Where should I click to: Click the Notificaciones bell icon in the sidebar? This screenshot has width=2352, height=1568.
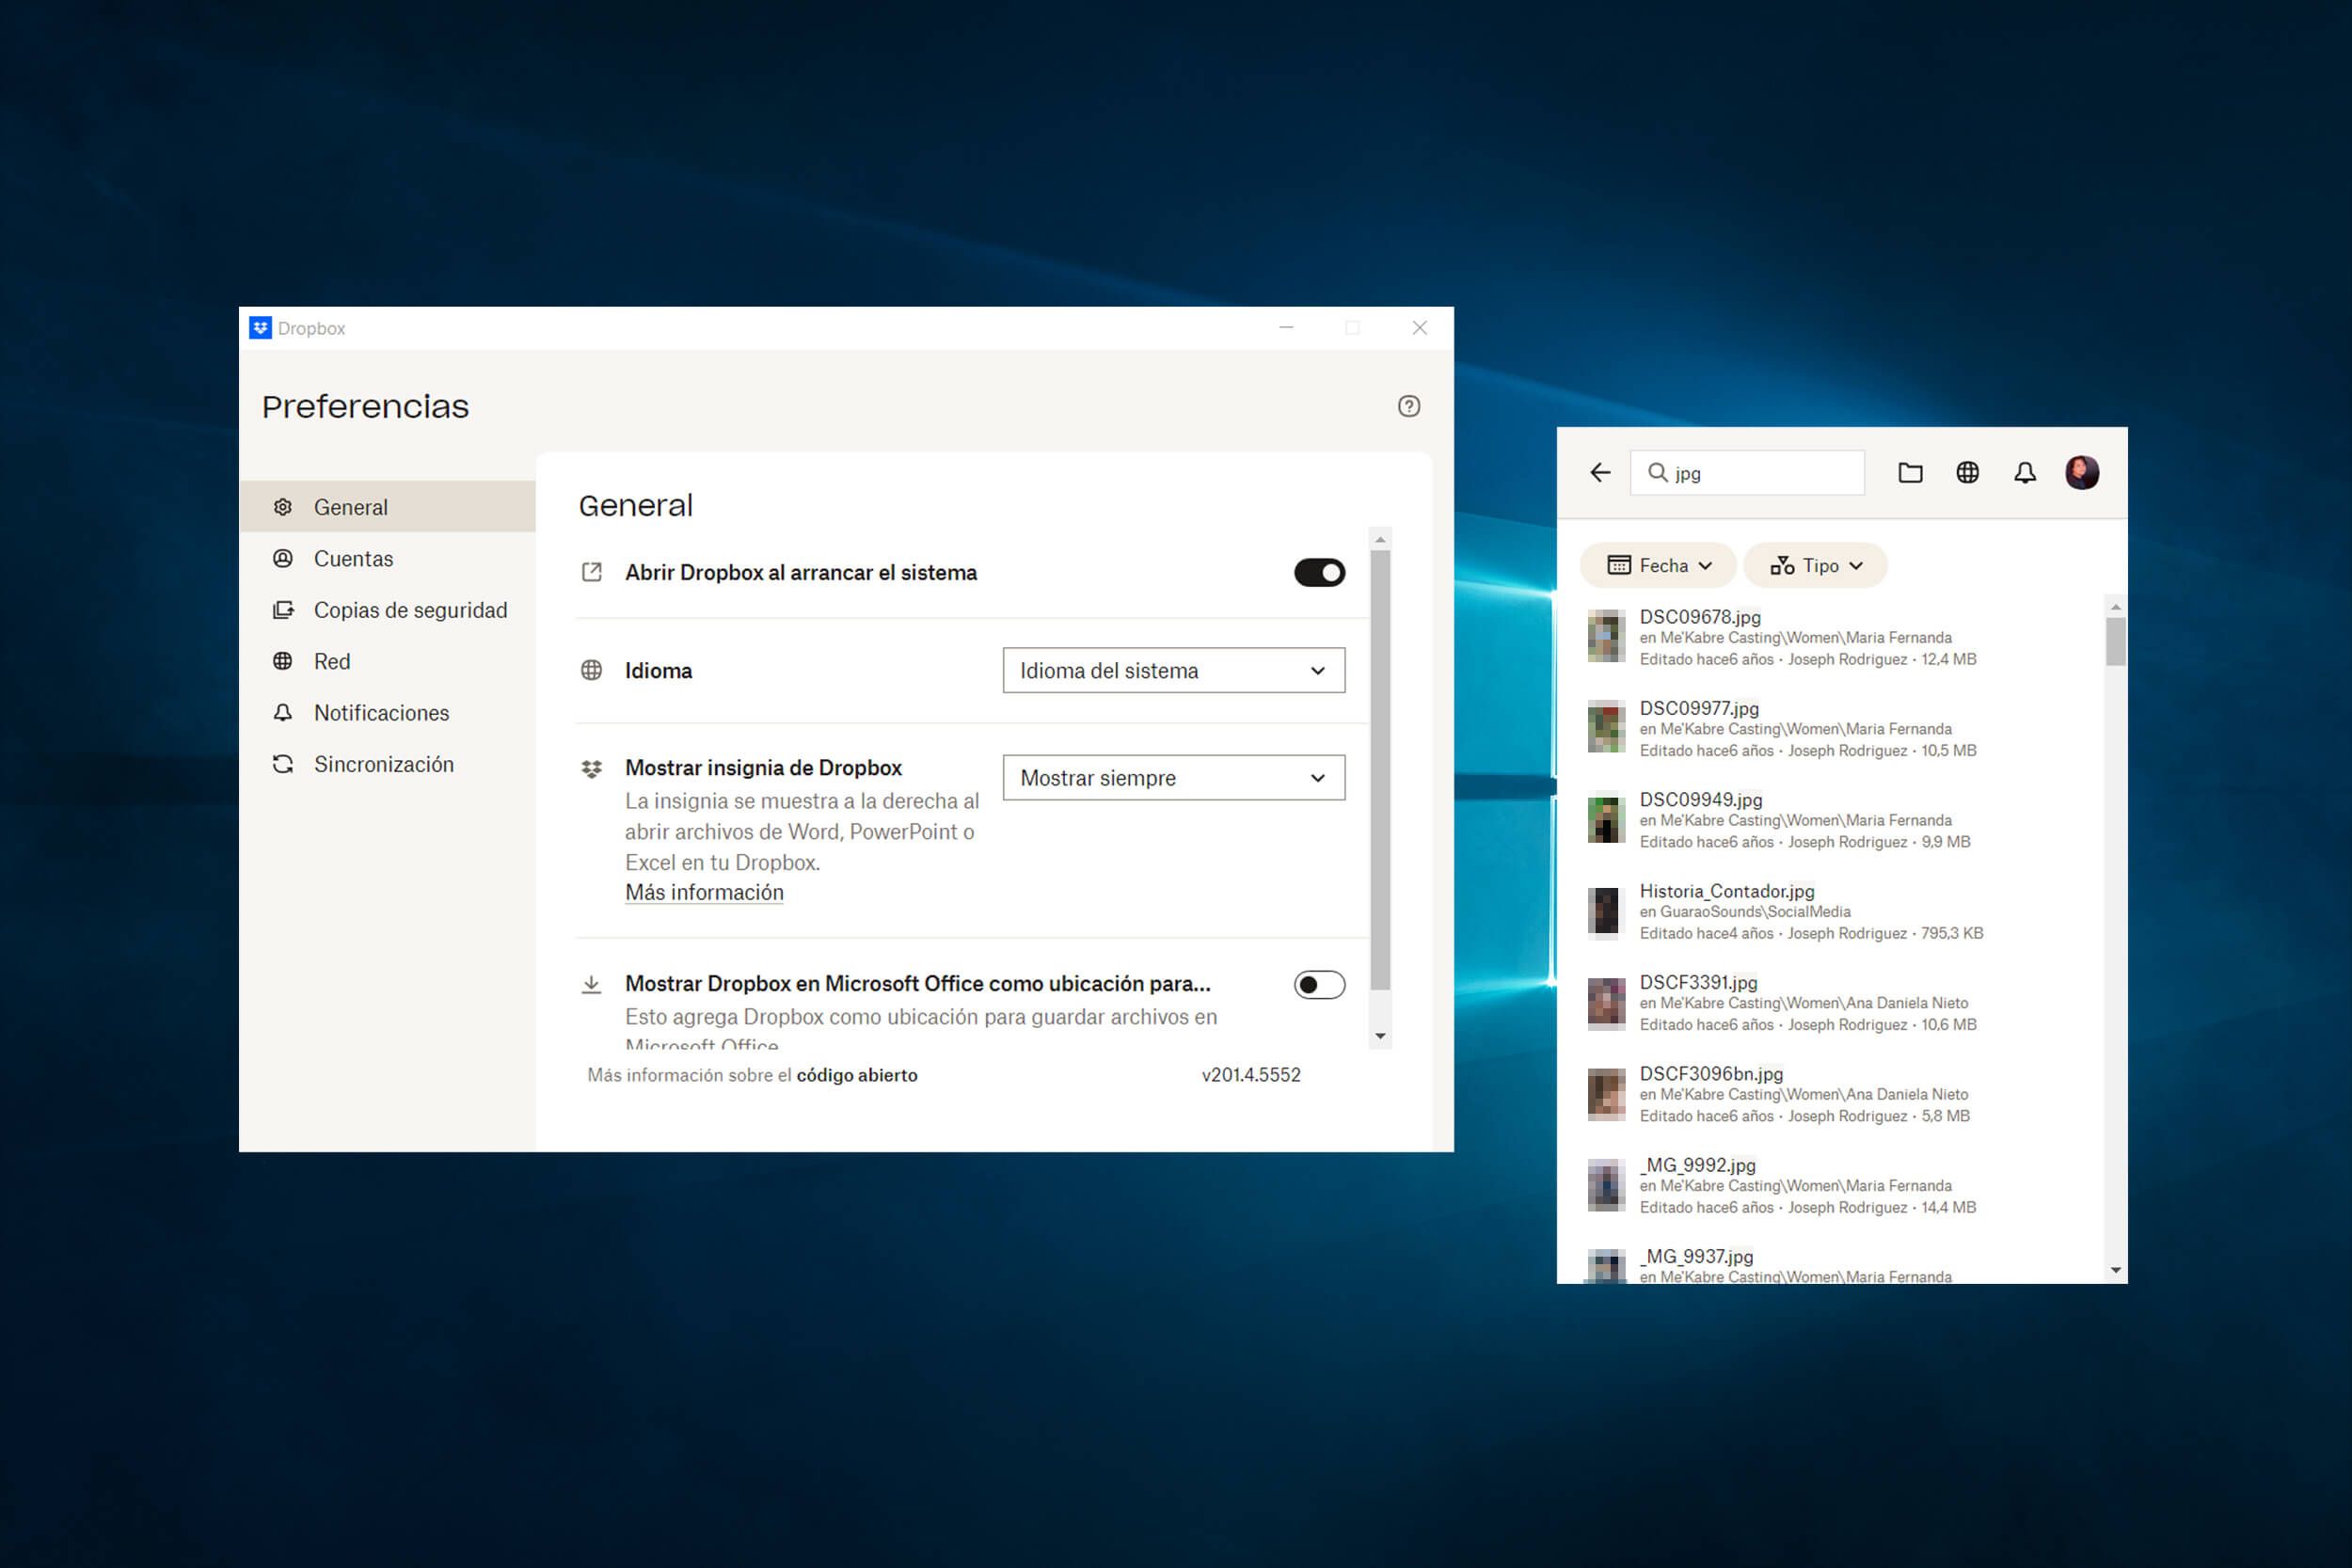point(283,712)
